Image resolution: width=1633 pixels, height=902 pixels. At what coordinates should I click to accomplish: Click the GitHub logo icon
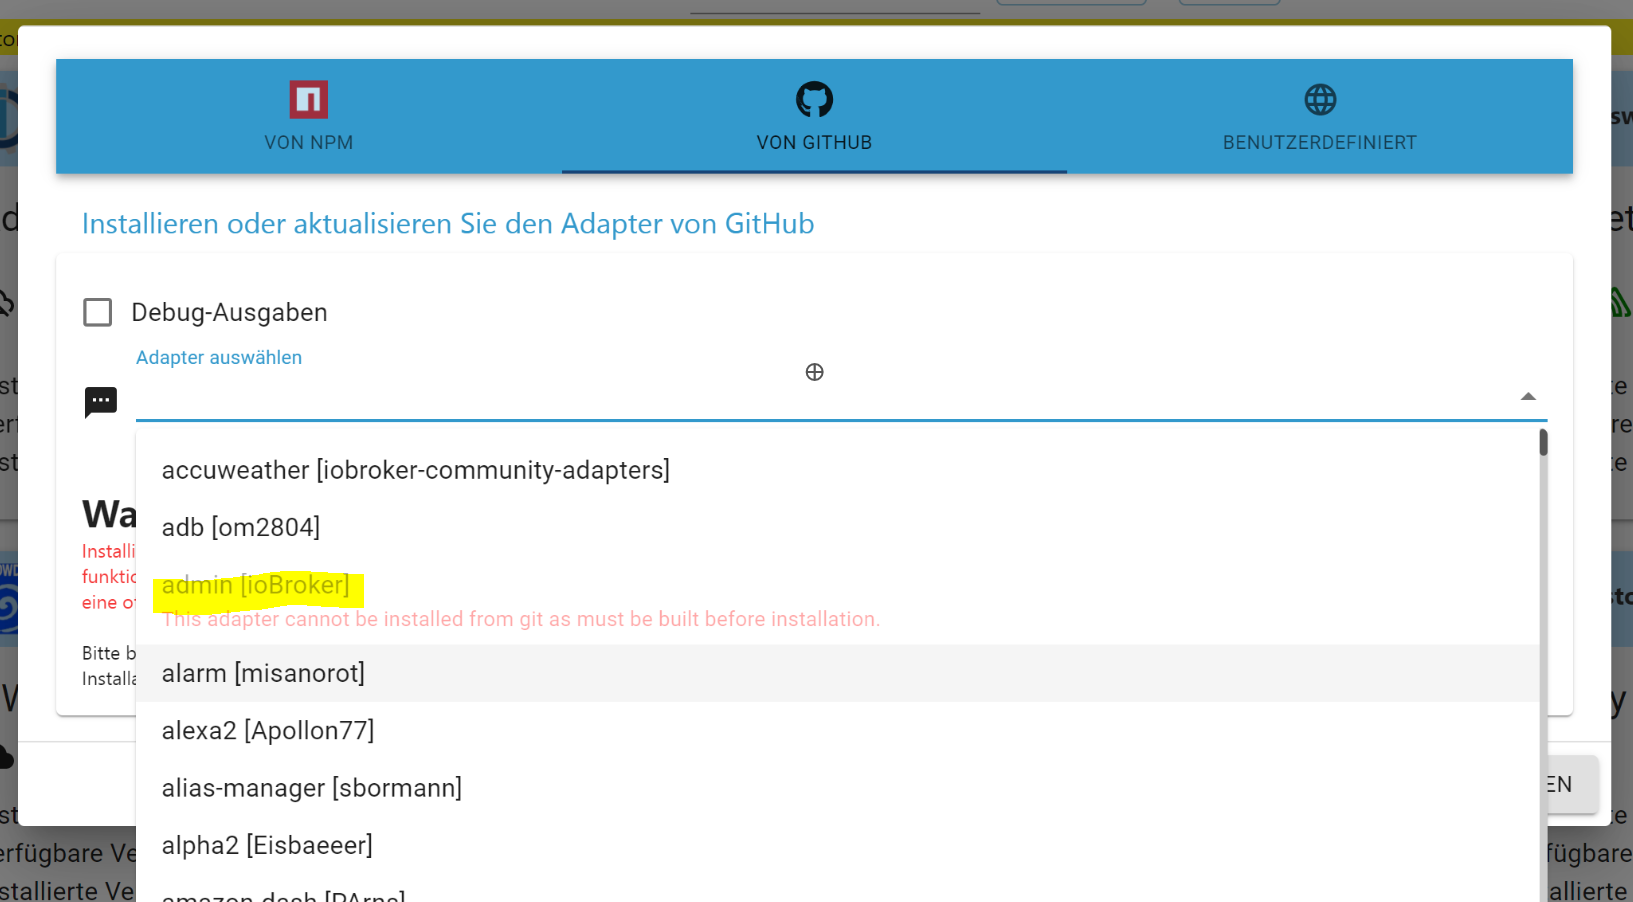coord(814,99)
